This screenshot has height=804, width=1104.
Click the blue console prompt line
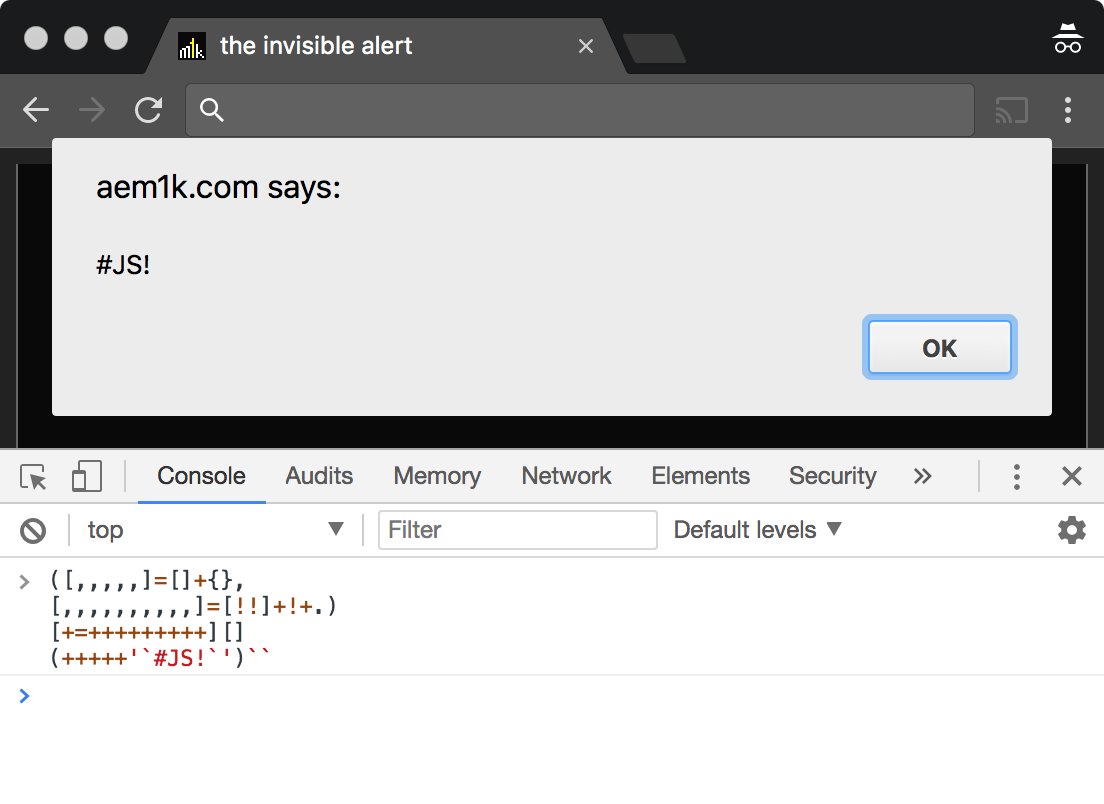552,696
